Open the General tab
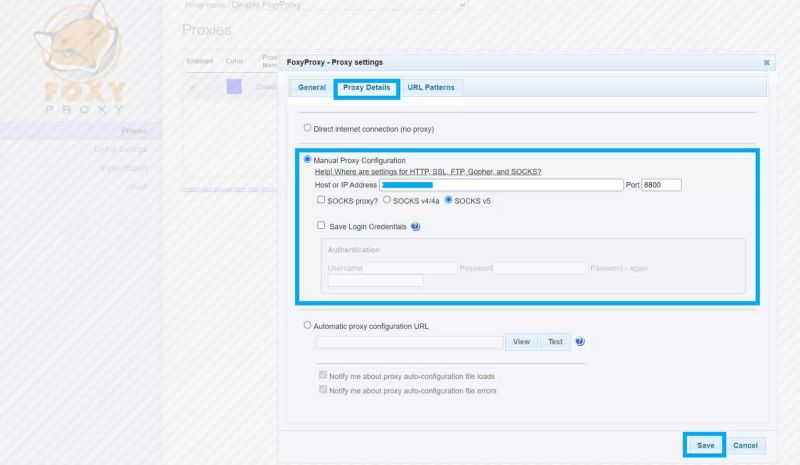The image size is (800, 465). [311, 87]
